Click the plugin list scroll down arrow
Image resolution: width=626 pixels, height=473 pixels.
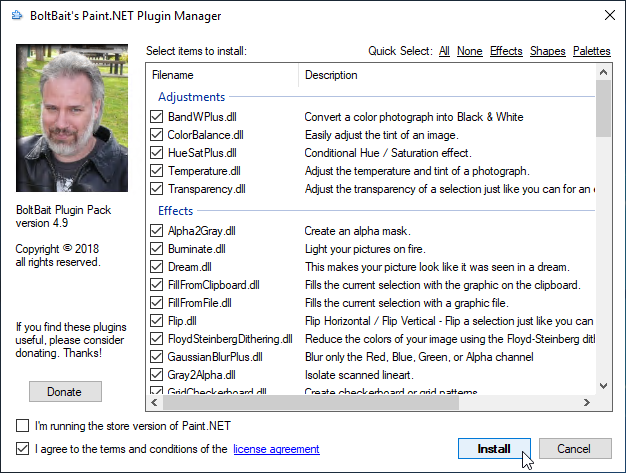(603, 384)
